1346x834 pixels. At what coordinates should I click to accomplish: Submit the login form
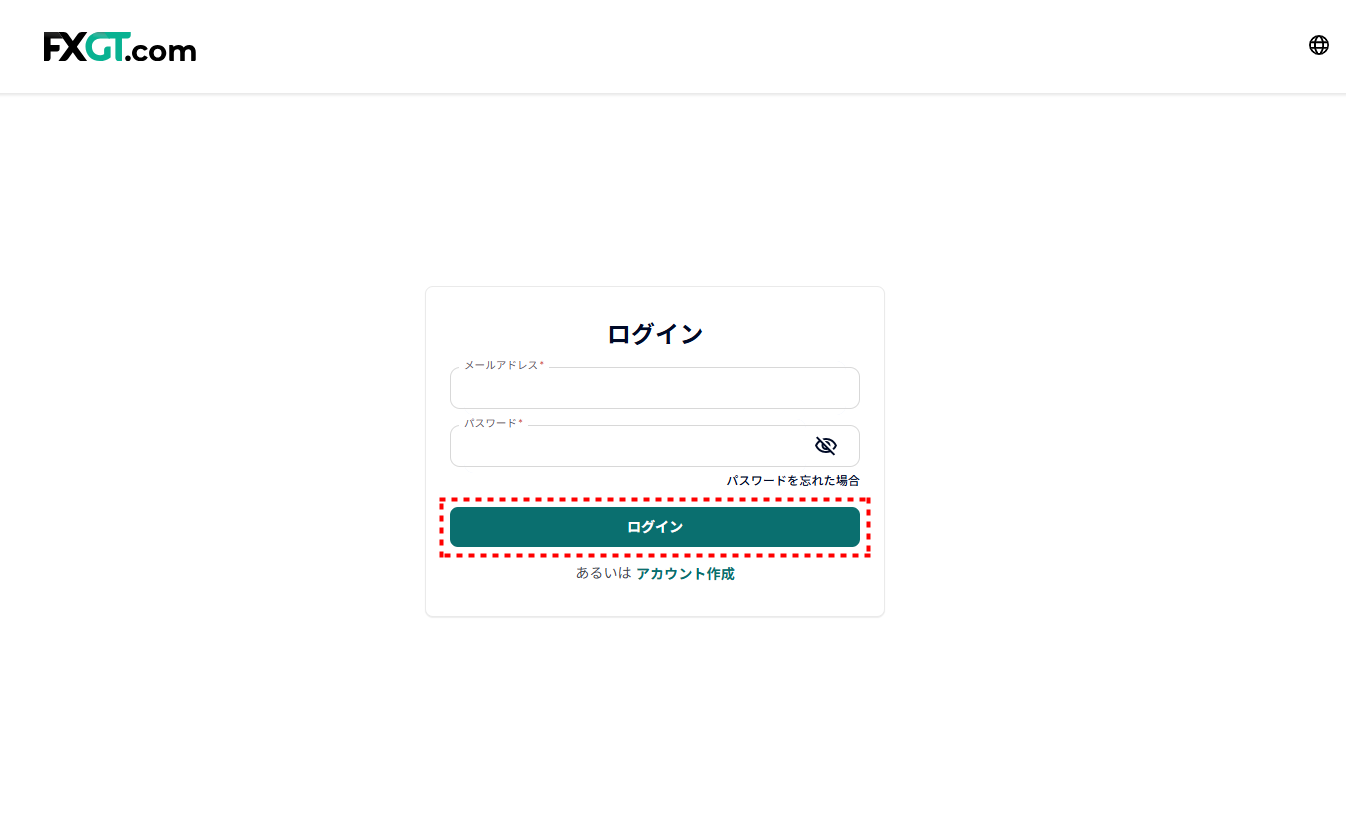tap(654, 527)
